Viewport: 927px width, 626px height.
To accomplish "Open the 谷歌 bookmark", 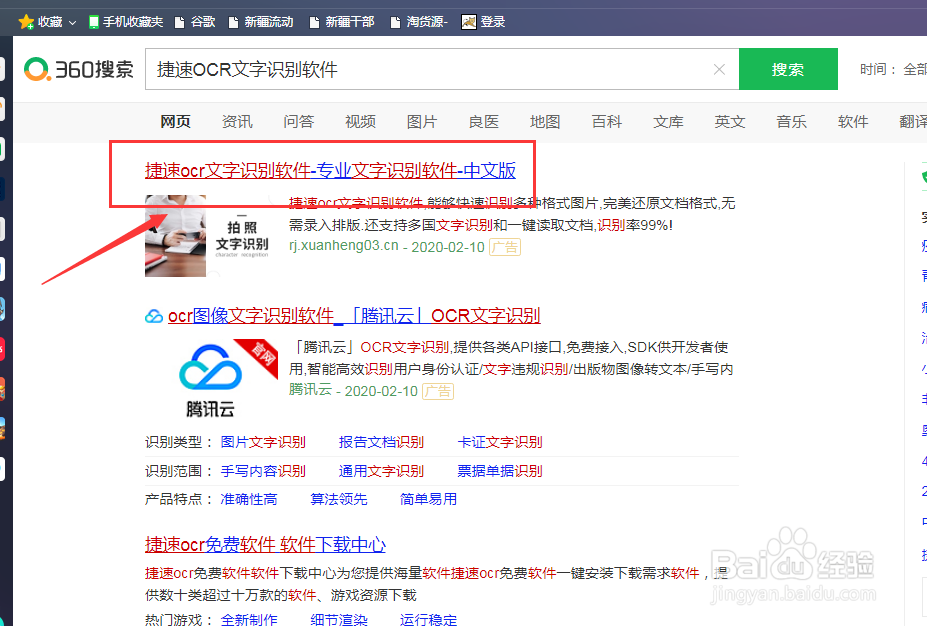I will [x=195, y=22].
